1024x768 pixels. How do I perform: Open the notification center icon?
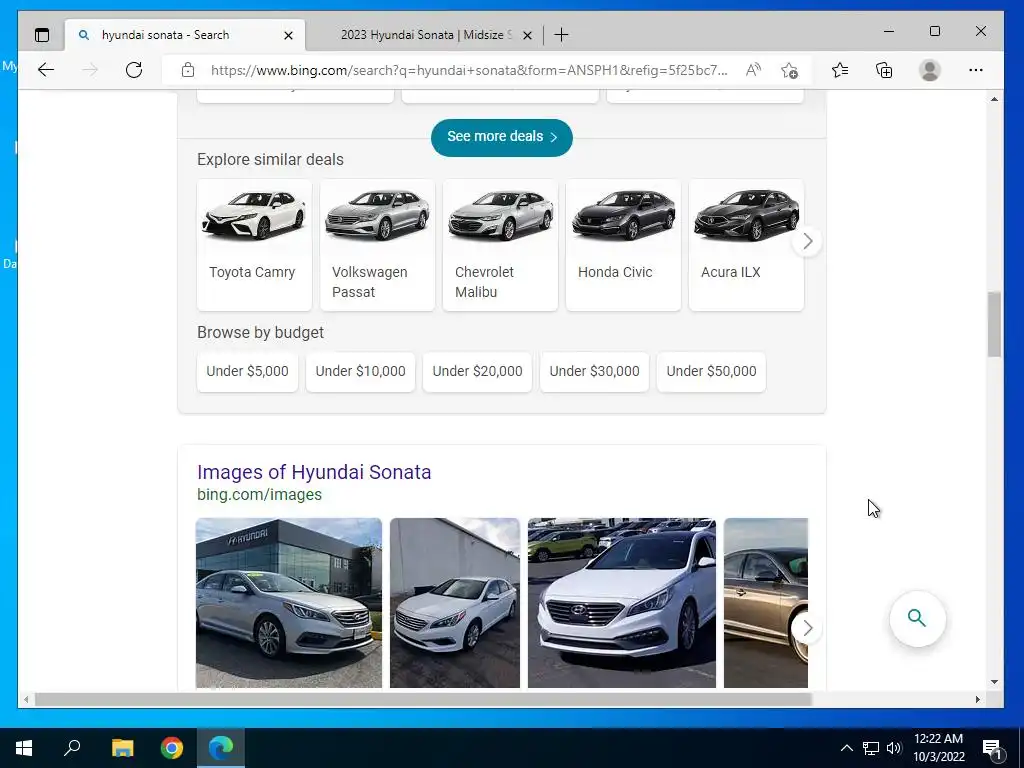pos(992,749)
